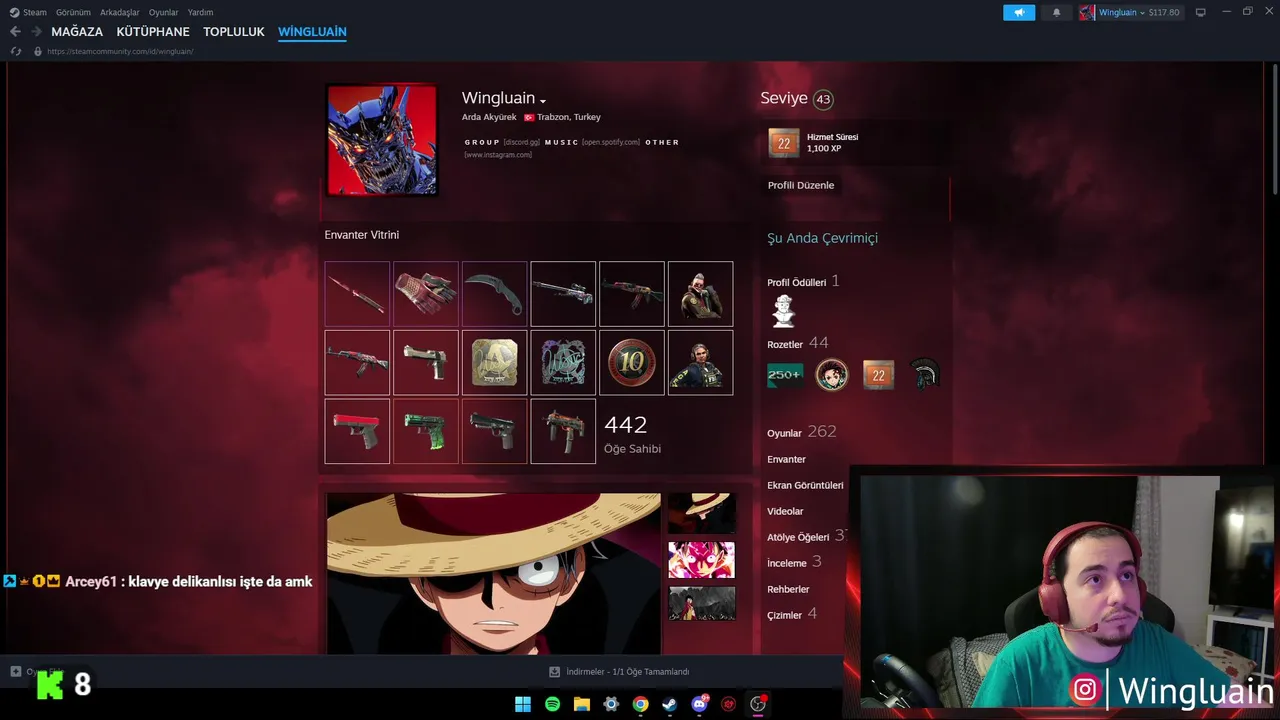Open the 250+ games badge
Viewport: 1280px width, 720px height.
coord(784,375)
